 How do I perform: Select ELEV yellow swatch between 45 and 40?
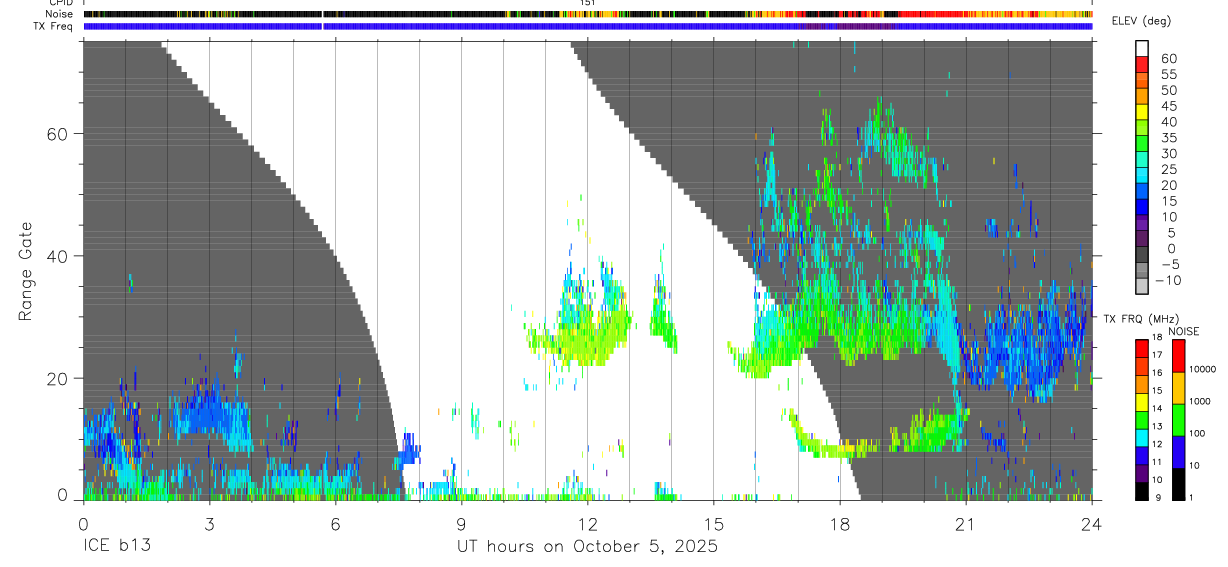pos(1142,111)
